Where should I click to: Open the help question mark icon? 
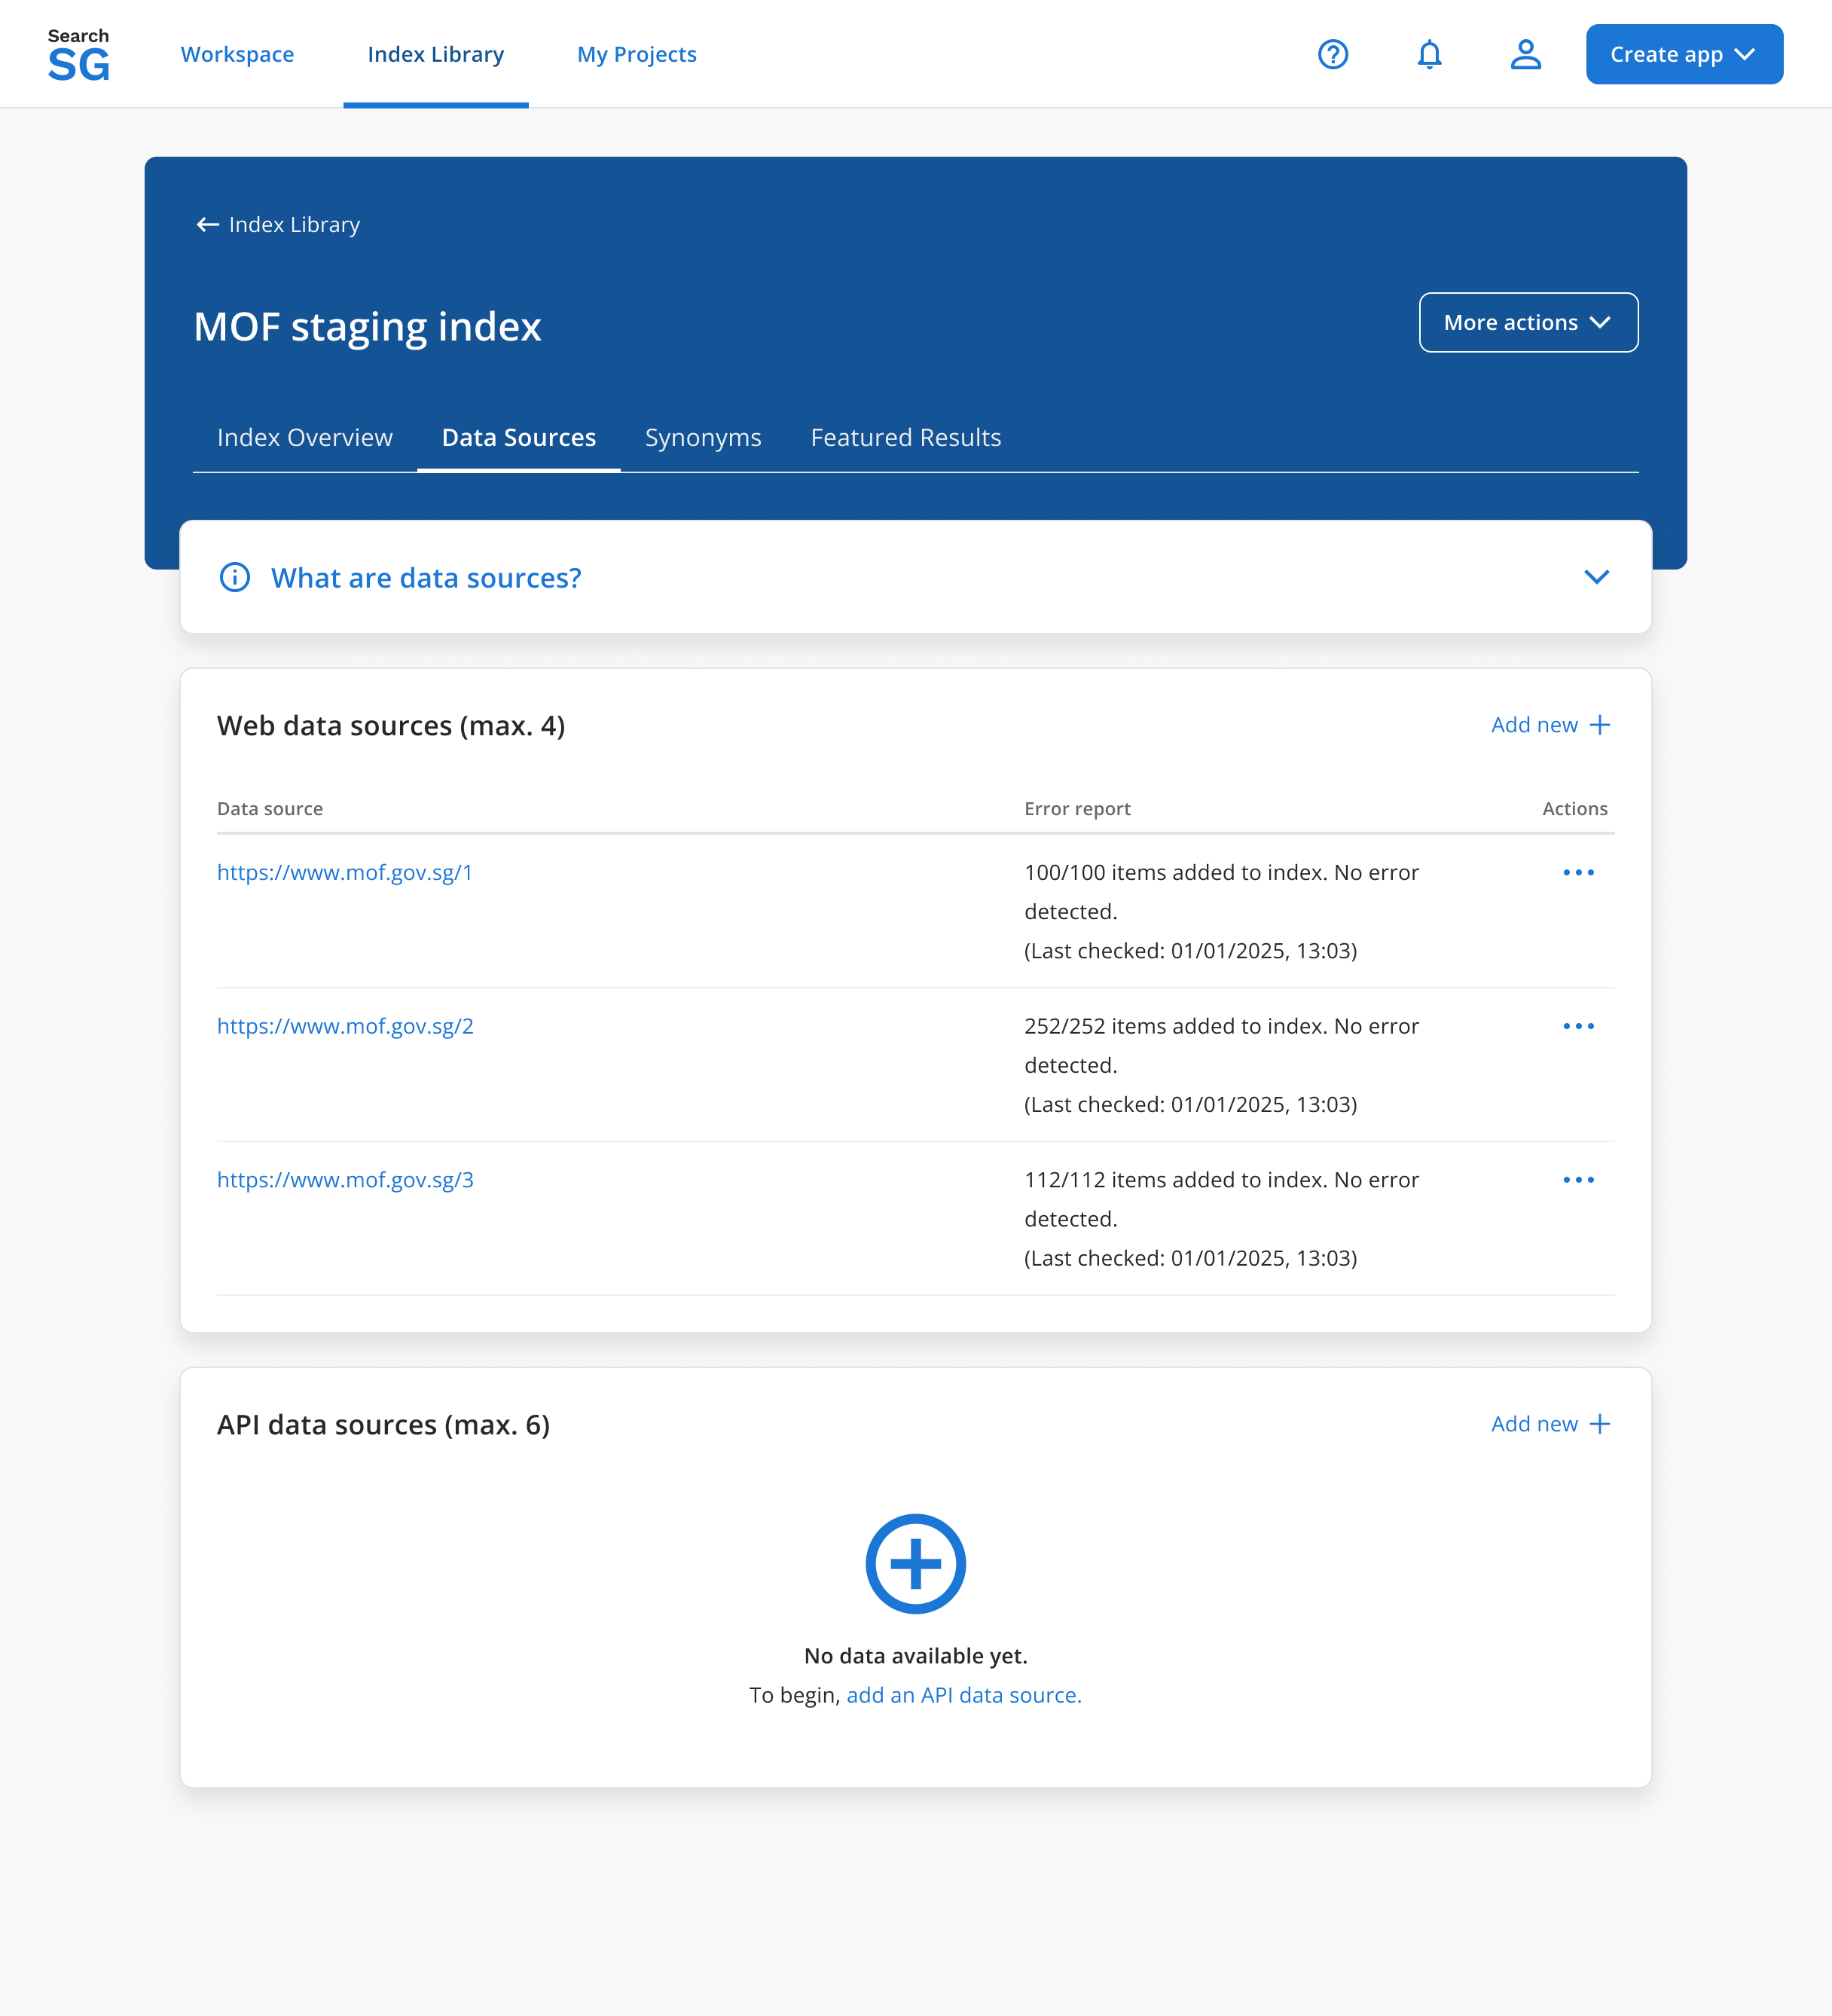click(1333, 55)
